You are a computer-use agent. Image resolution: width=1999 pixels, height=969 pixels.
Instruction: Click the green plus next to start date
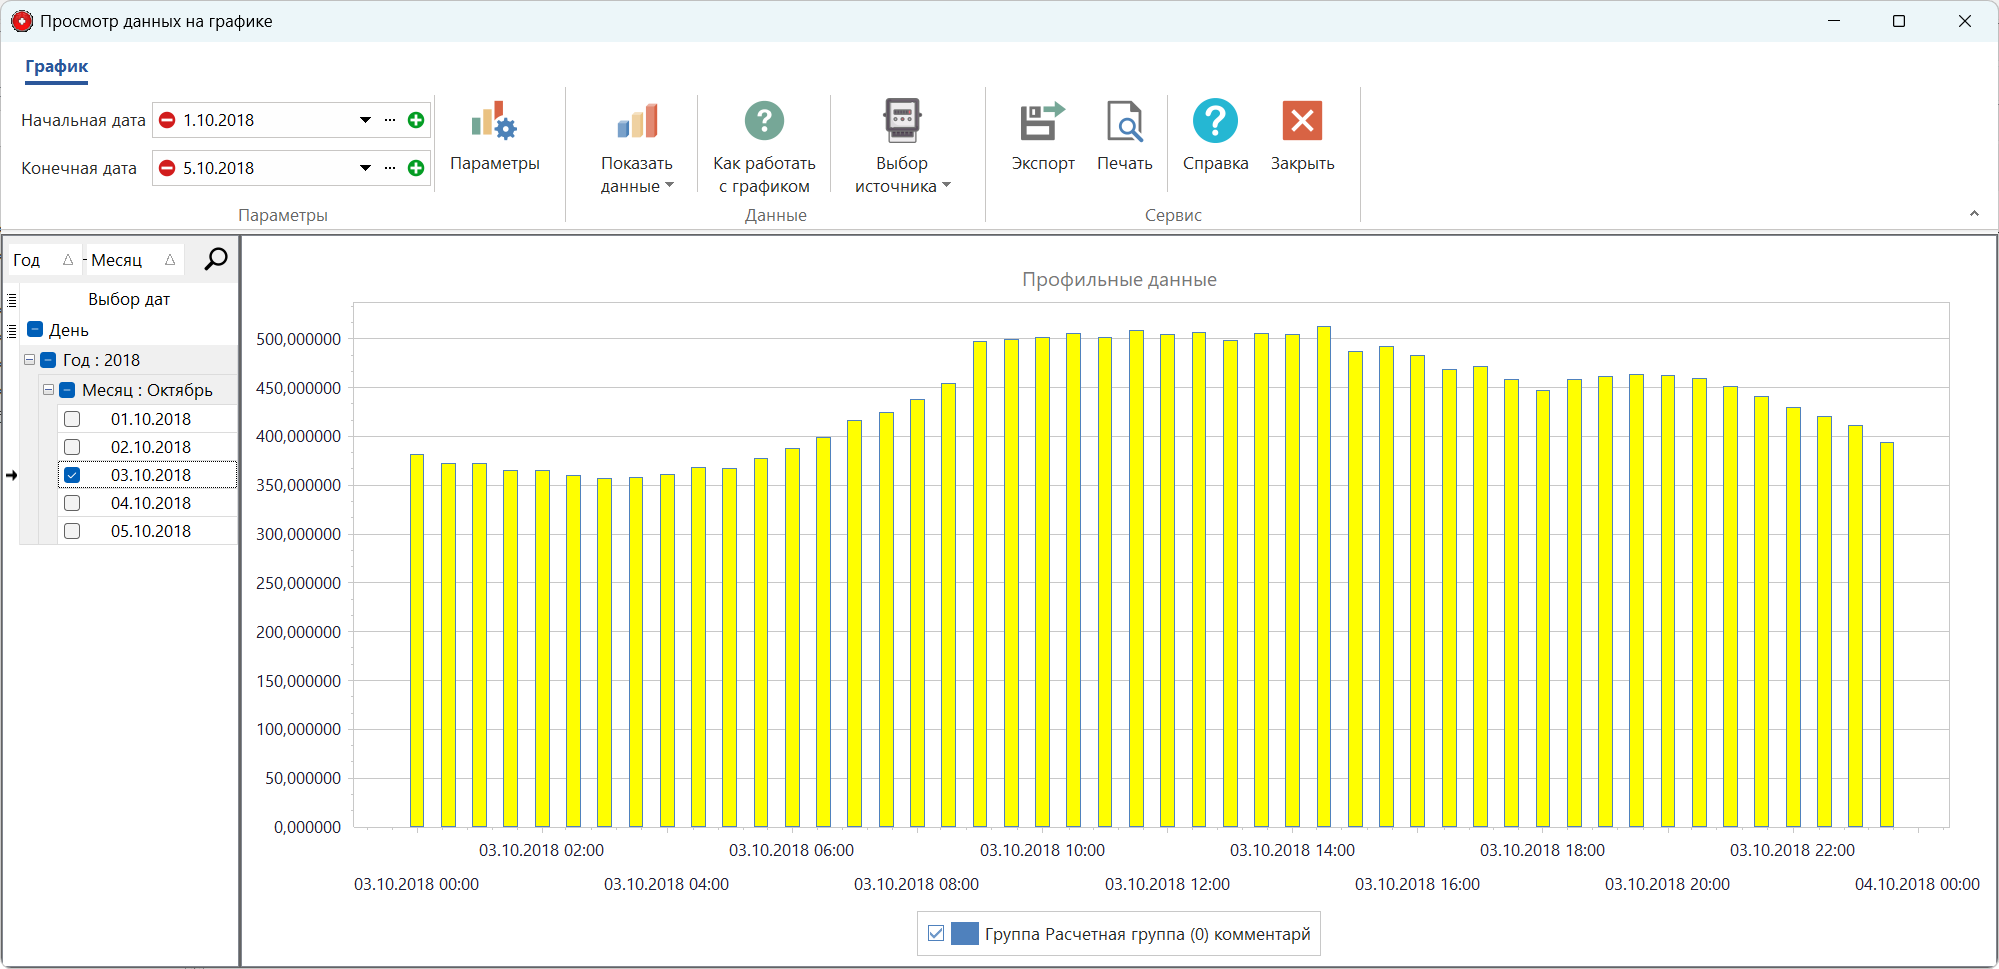pos(415,119)
